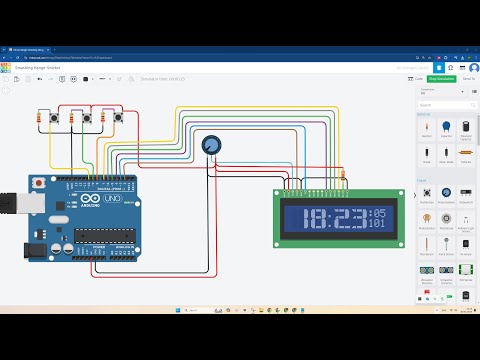Click the potentiometer knob on the canvas

[x=211, y=145]
